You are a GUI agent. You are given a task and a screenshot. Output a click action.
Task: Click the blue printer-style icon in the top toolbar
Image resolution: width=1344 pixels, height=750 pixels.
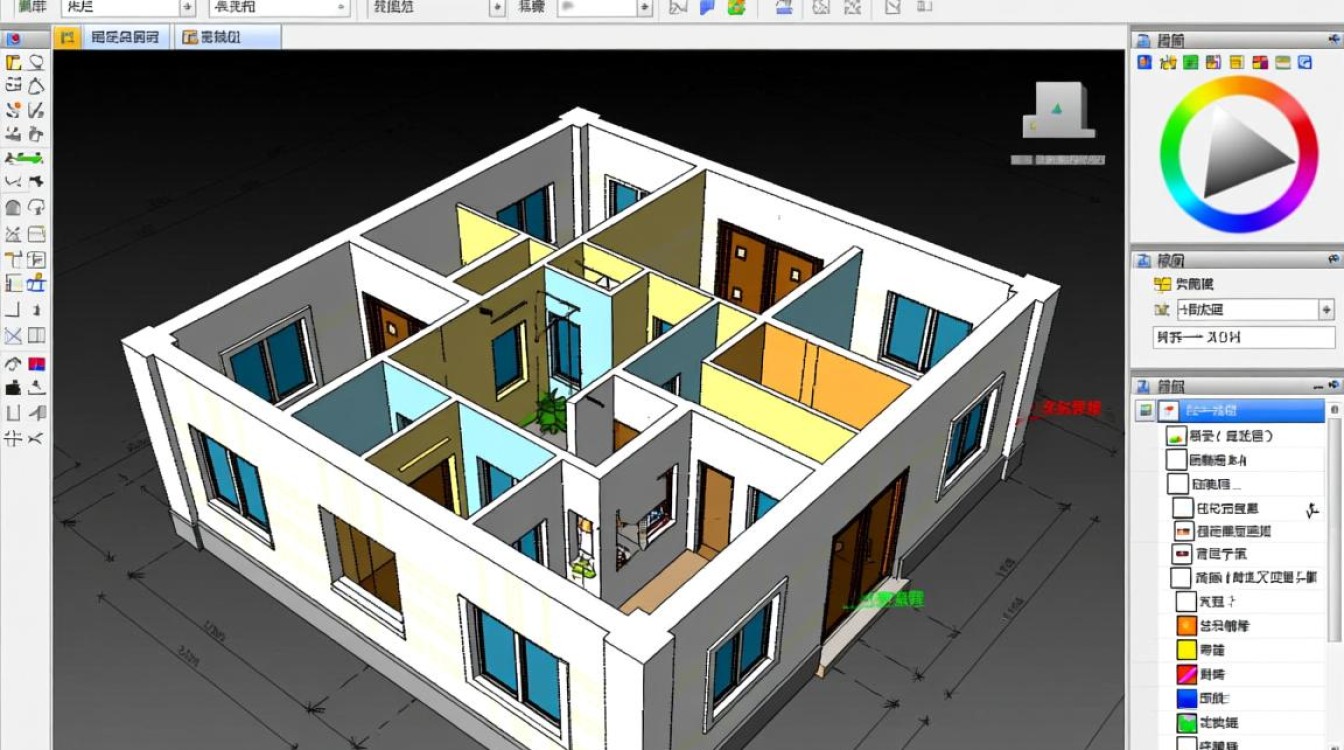[x=785, y=8]
